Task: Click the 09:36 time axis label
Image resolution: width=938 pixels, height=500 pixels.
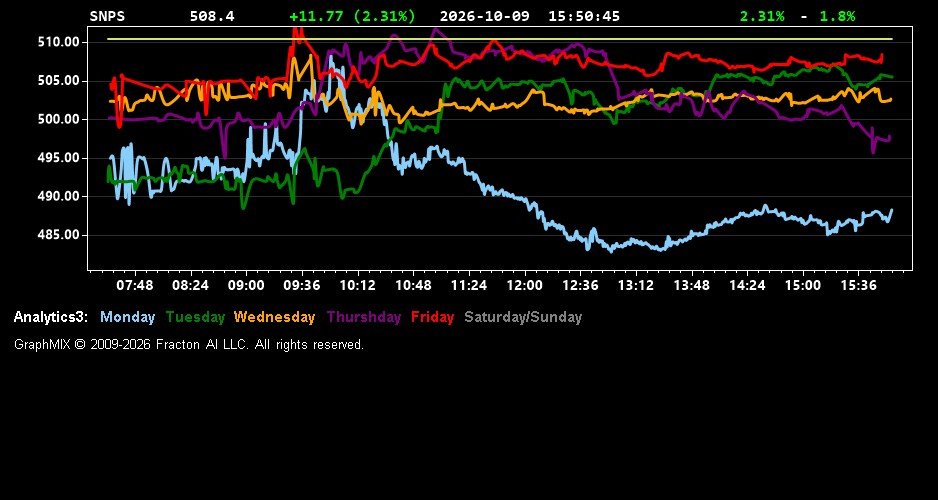Action: (302, 285)
